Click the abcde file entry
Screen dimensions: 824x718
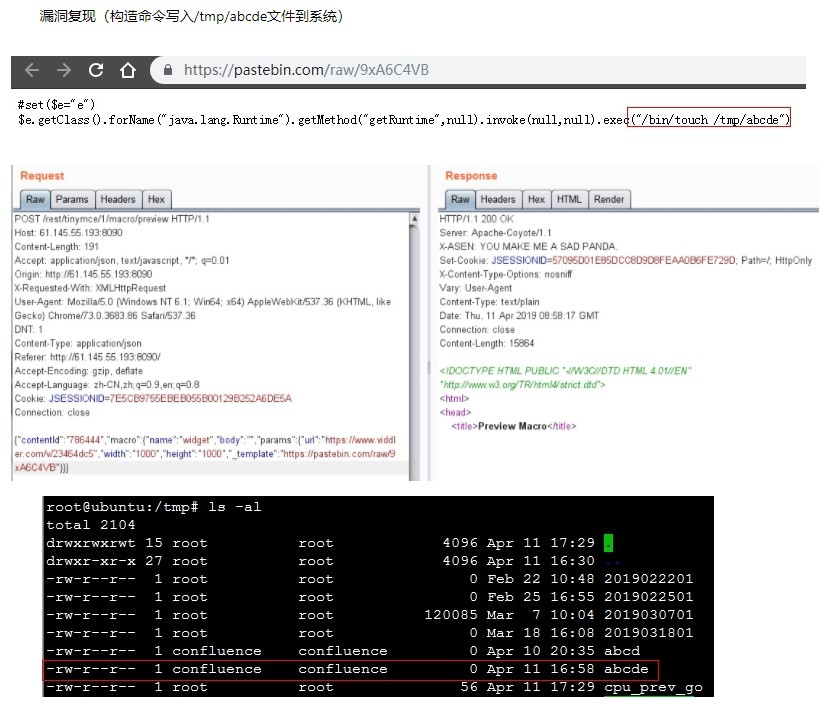pyautogui.click(x=626, y=669)
